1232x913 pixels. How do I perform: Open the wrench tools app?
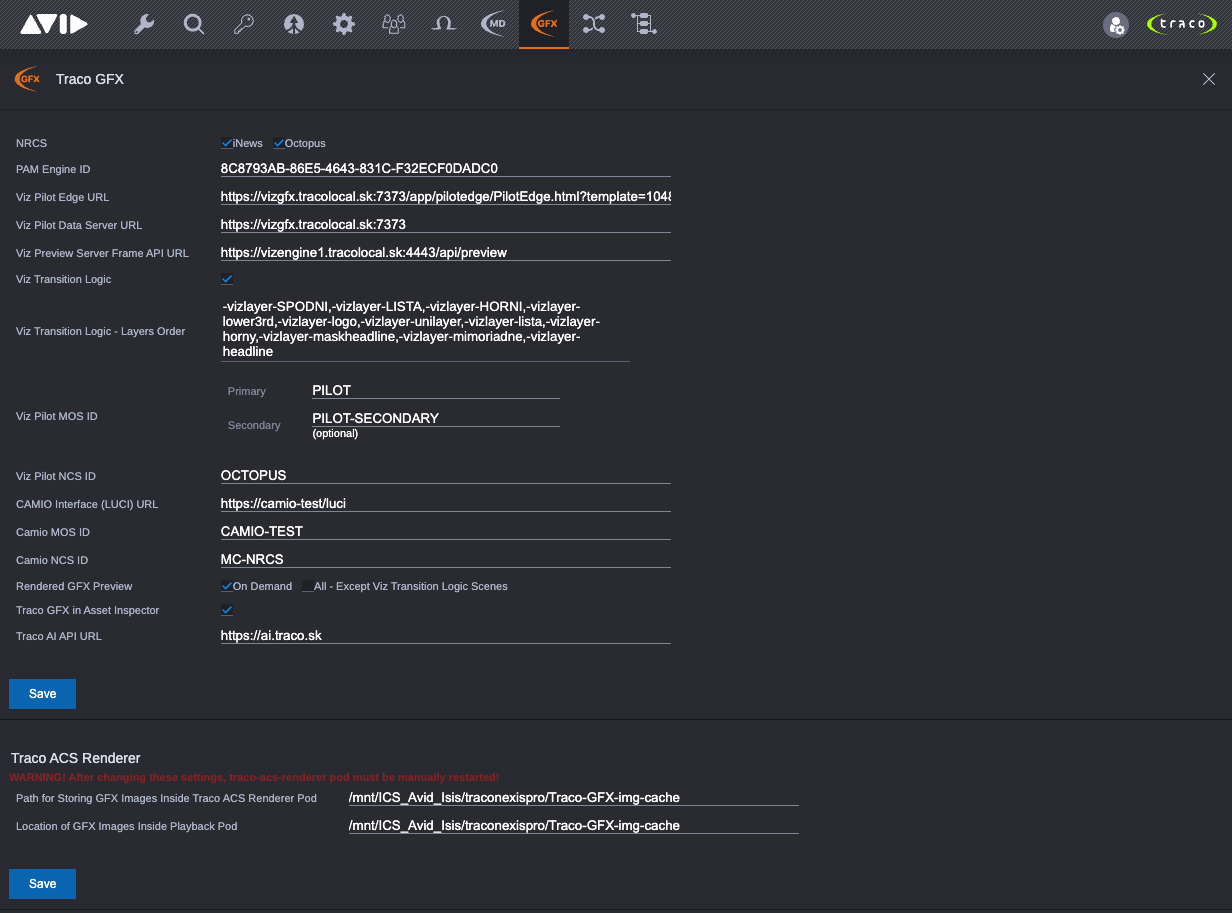tap(144, 24)
